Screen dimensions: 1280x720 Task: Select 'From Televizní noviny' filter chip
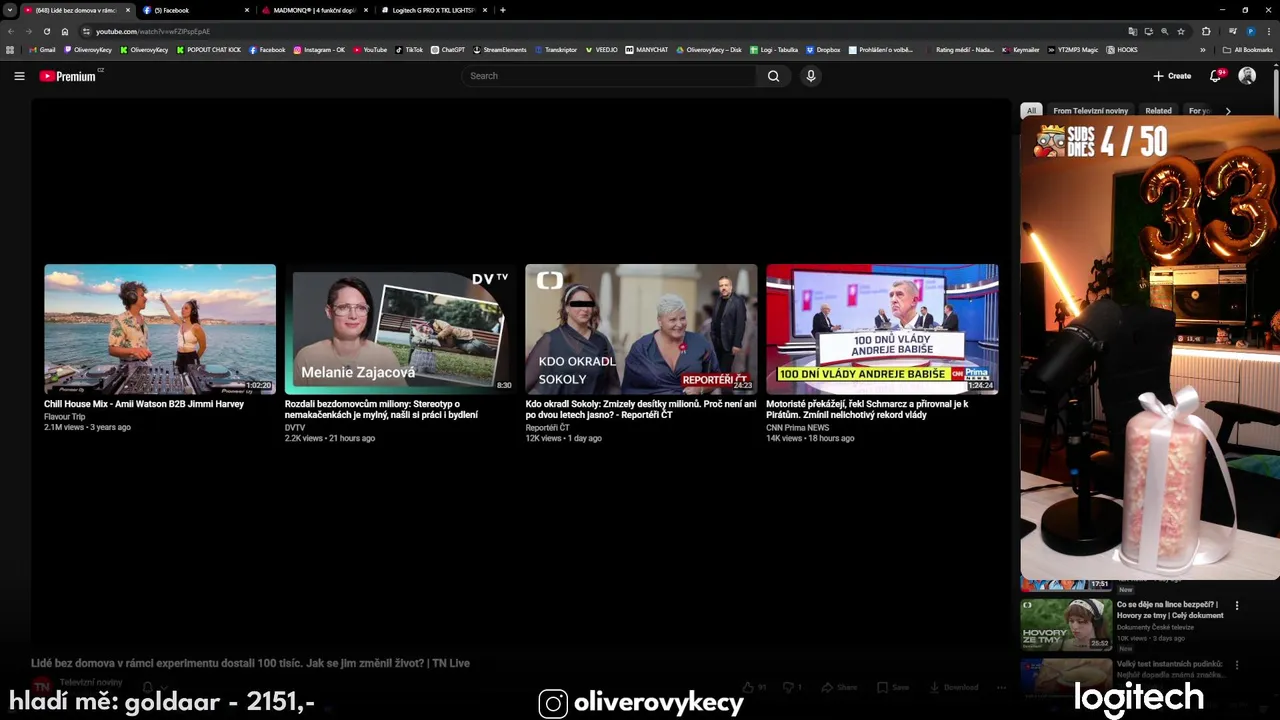[x=1090, y=111]
